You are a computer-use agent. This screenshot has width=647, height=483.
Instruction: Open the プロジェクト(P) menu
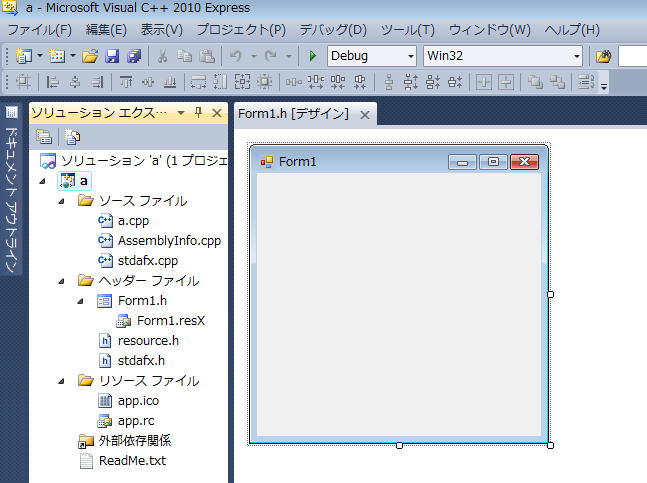tap(240, 30)
